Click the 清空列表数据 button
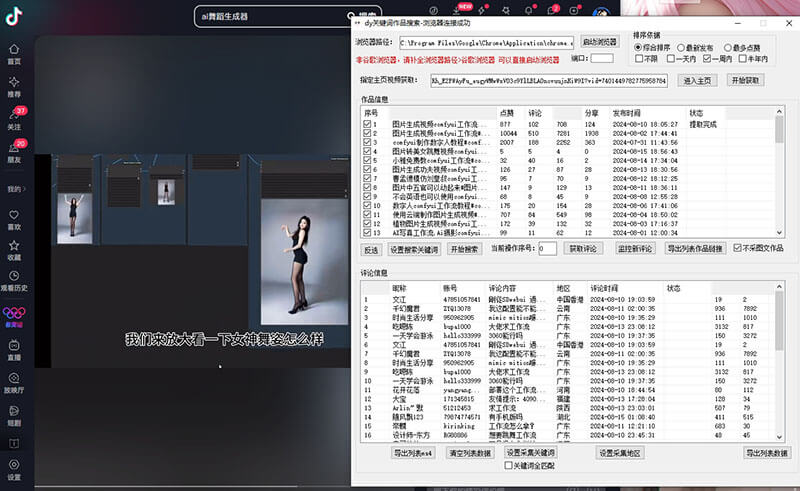800x491 pixels. [470, 453]
